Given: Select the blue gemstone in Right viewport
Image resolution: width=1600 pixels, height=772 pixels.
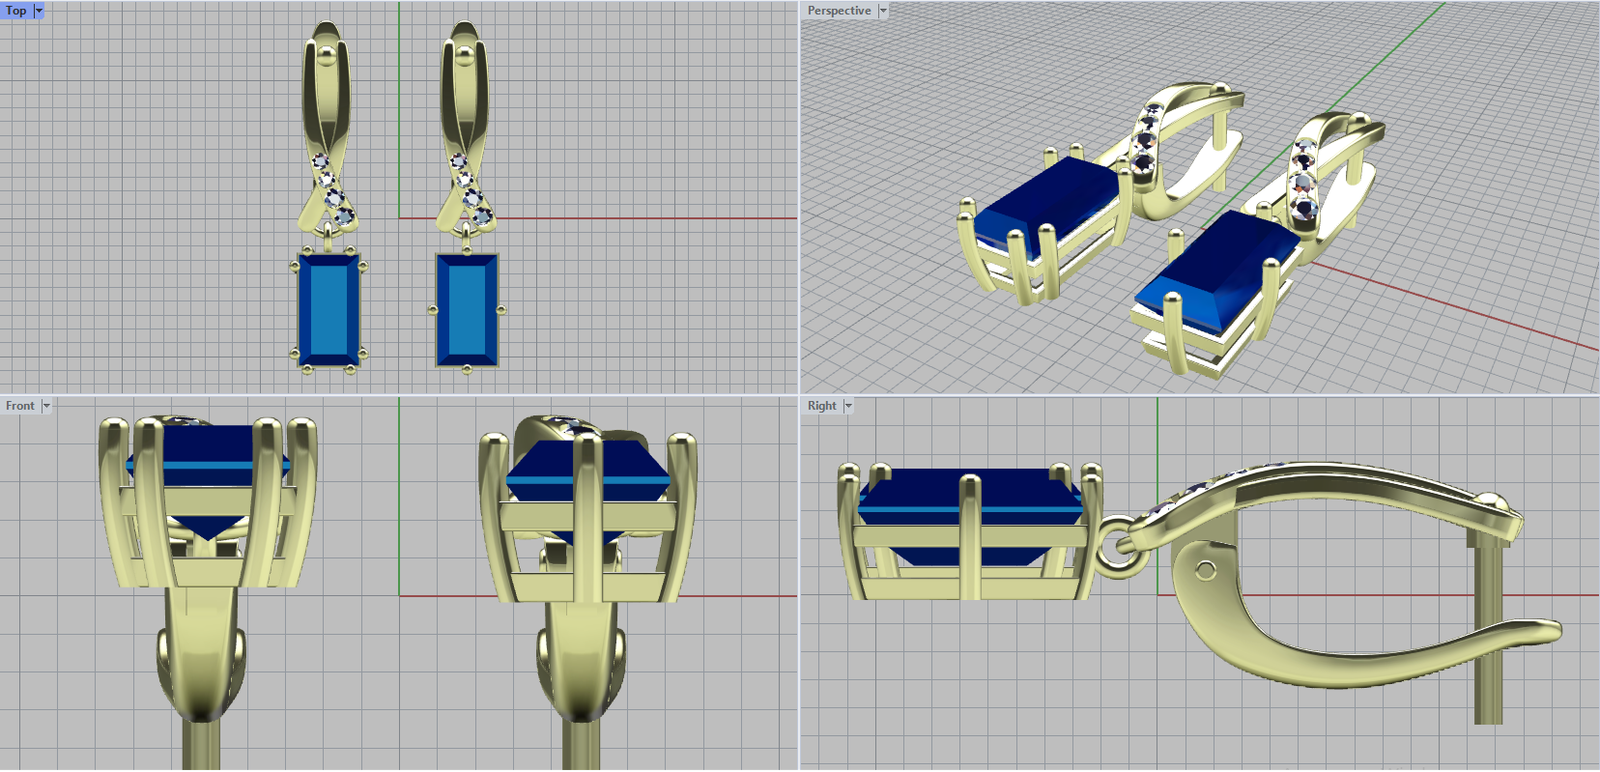Looking at the screenshot, I should 971,517.
